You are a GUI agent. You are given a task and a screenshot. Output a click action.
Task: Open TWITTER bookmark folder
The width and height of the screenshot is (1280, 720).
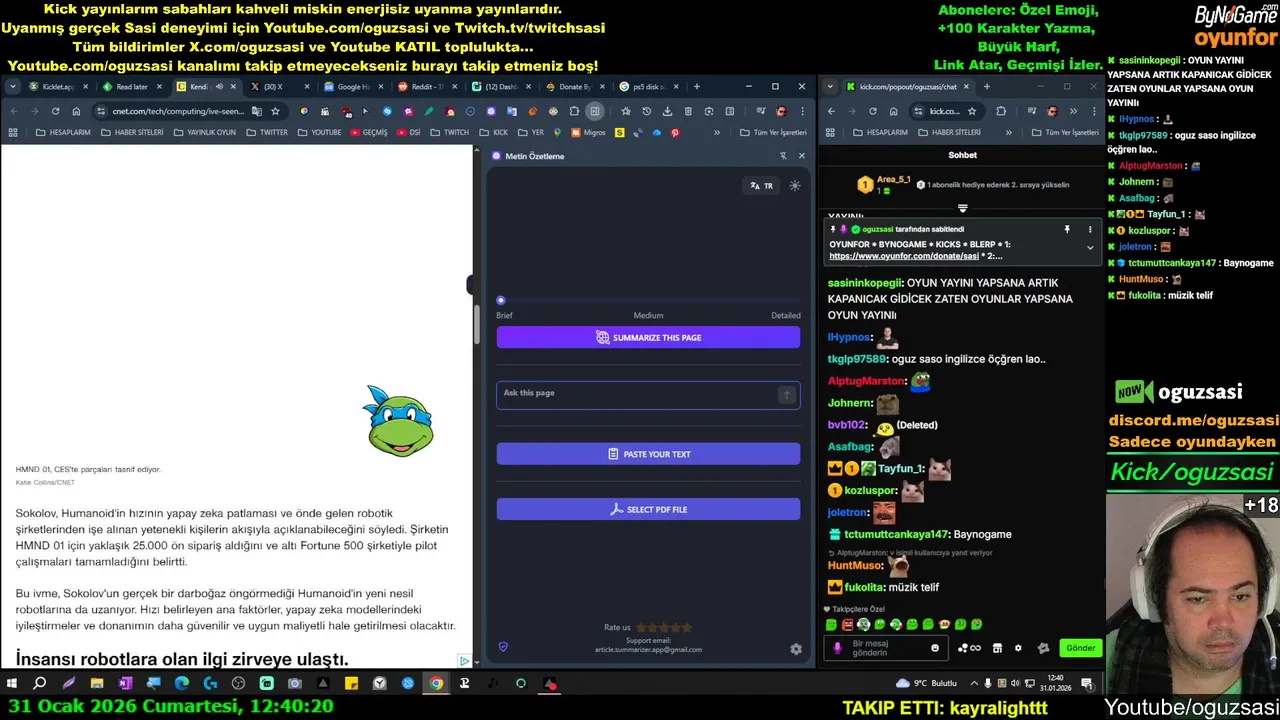(267, 132)
